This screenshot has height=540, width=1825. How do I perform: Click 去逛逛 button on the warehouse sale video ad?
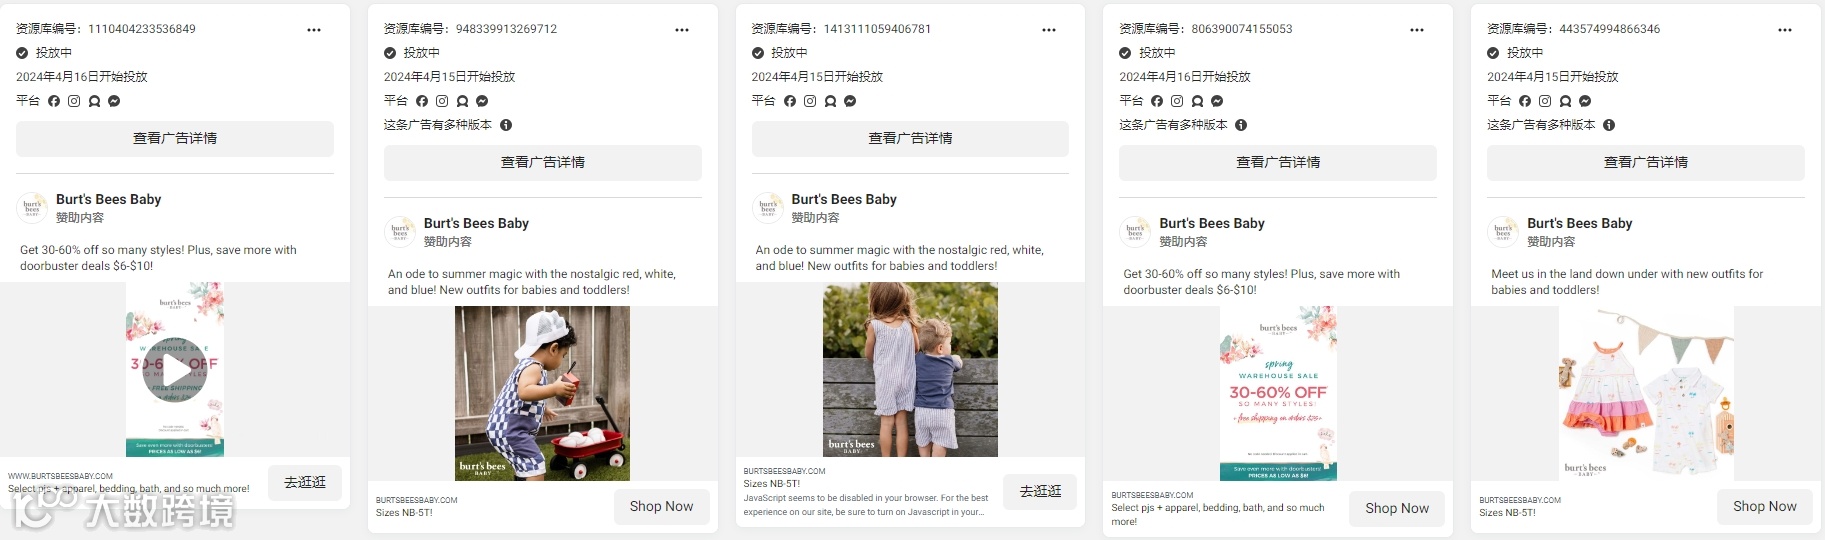tap(305, 482)
